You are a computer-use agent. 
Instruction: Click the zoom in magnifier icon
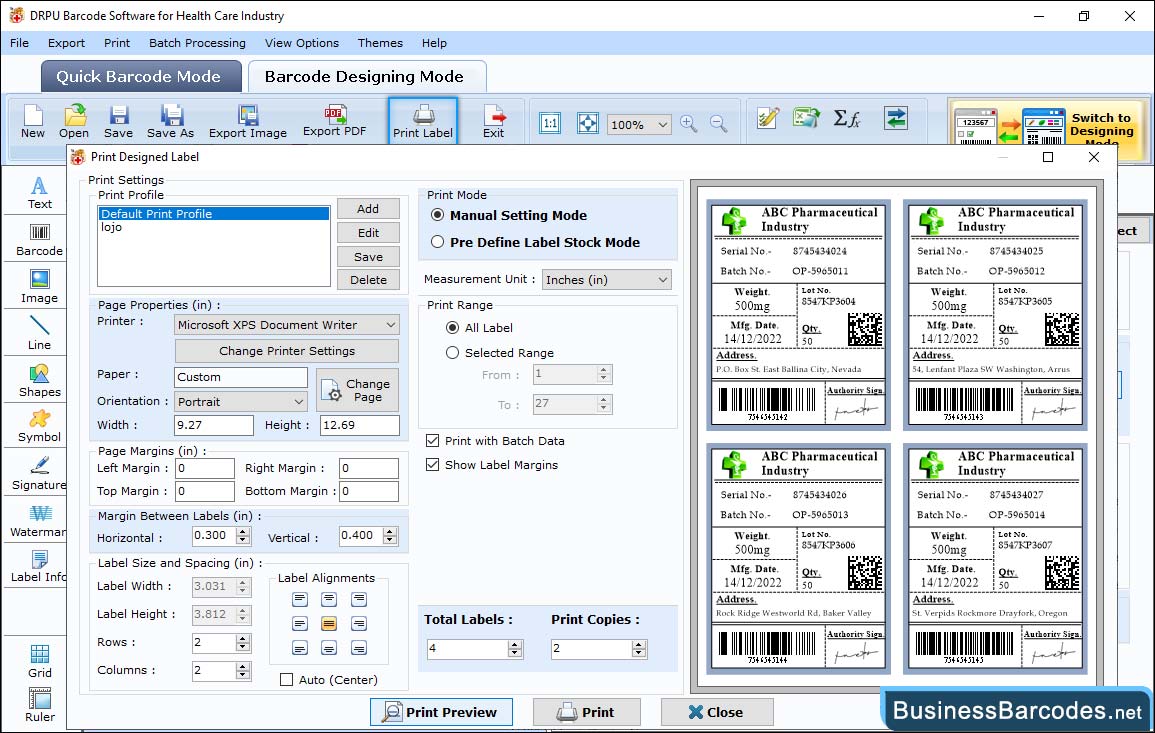coord(689,124)
